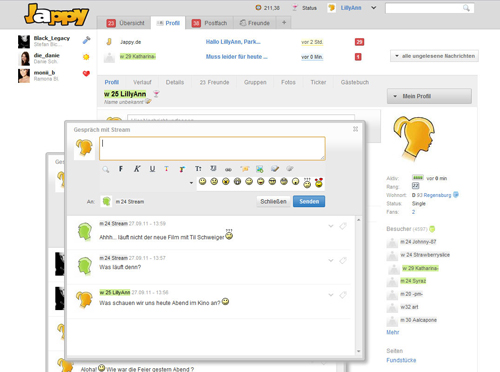Open the Freunde tab
Screen dimensions: 500x372
point(255,23)
